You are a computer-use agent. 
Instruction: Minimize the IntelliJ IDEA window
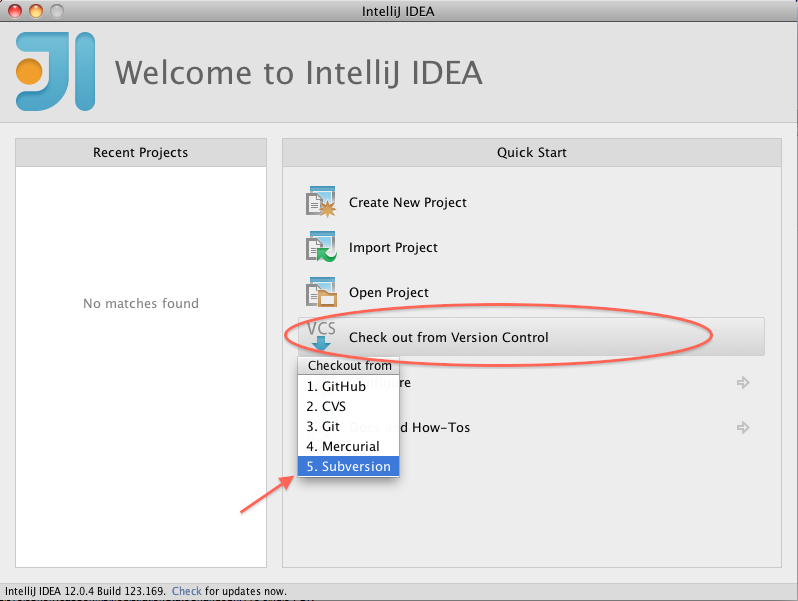point(36,11)
